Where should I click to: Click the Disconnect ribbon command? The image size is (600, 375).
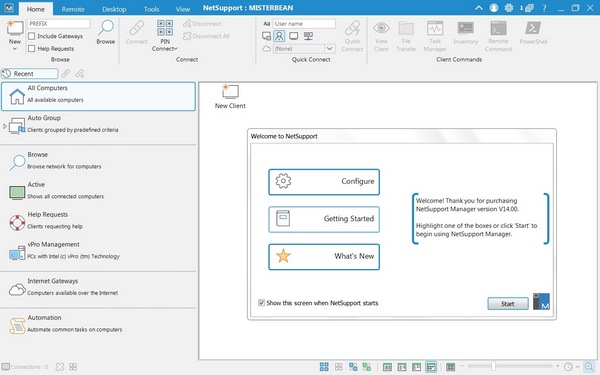coord(202,24)
